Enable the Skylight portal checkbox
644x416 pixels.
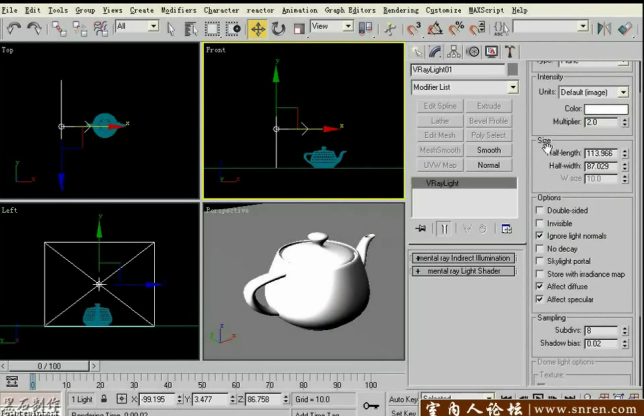click(x=540, y=261)
